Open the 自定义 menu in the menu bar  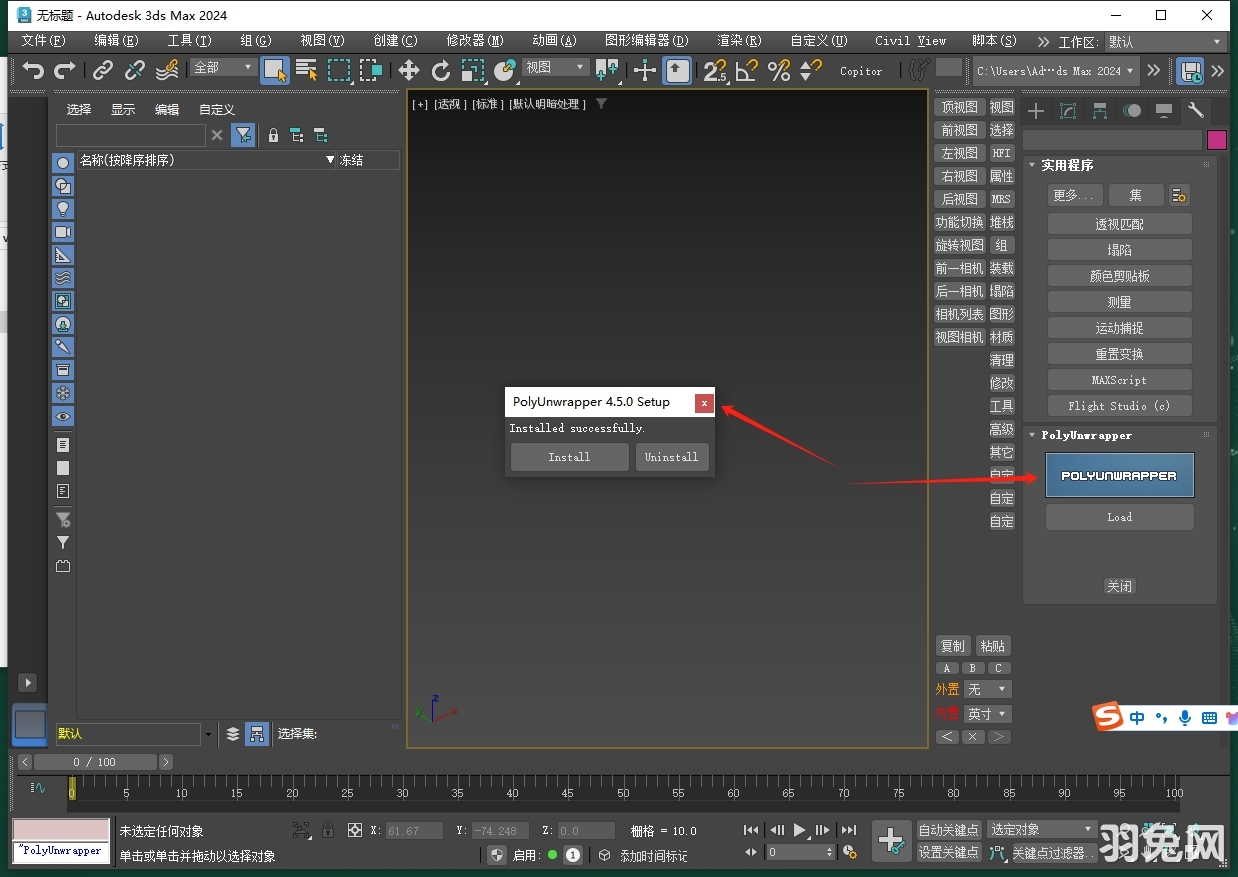pos(818,41)
